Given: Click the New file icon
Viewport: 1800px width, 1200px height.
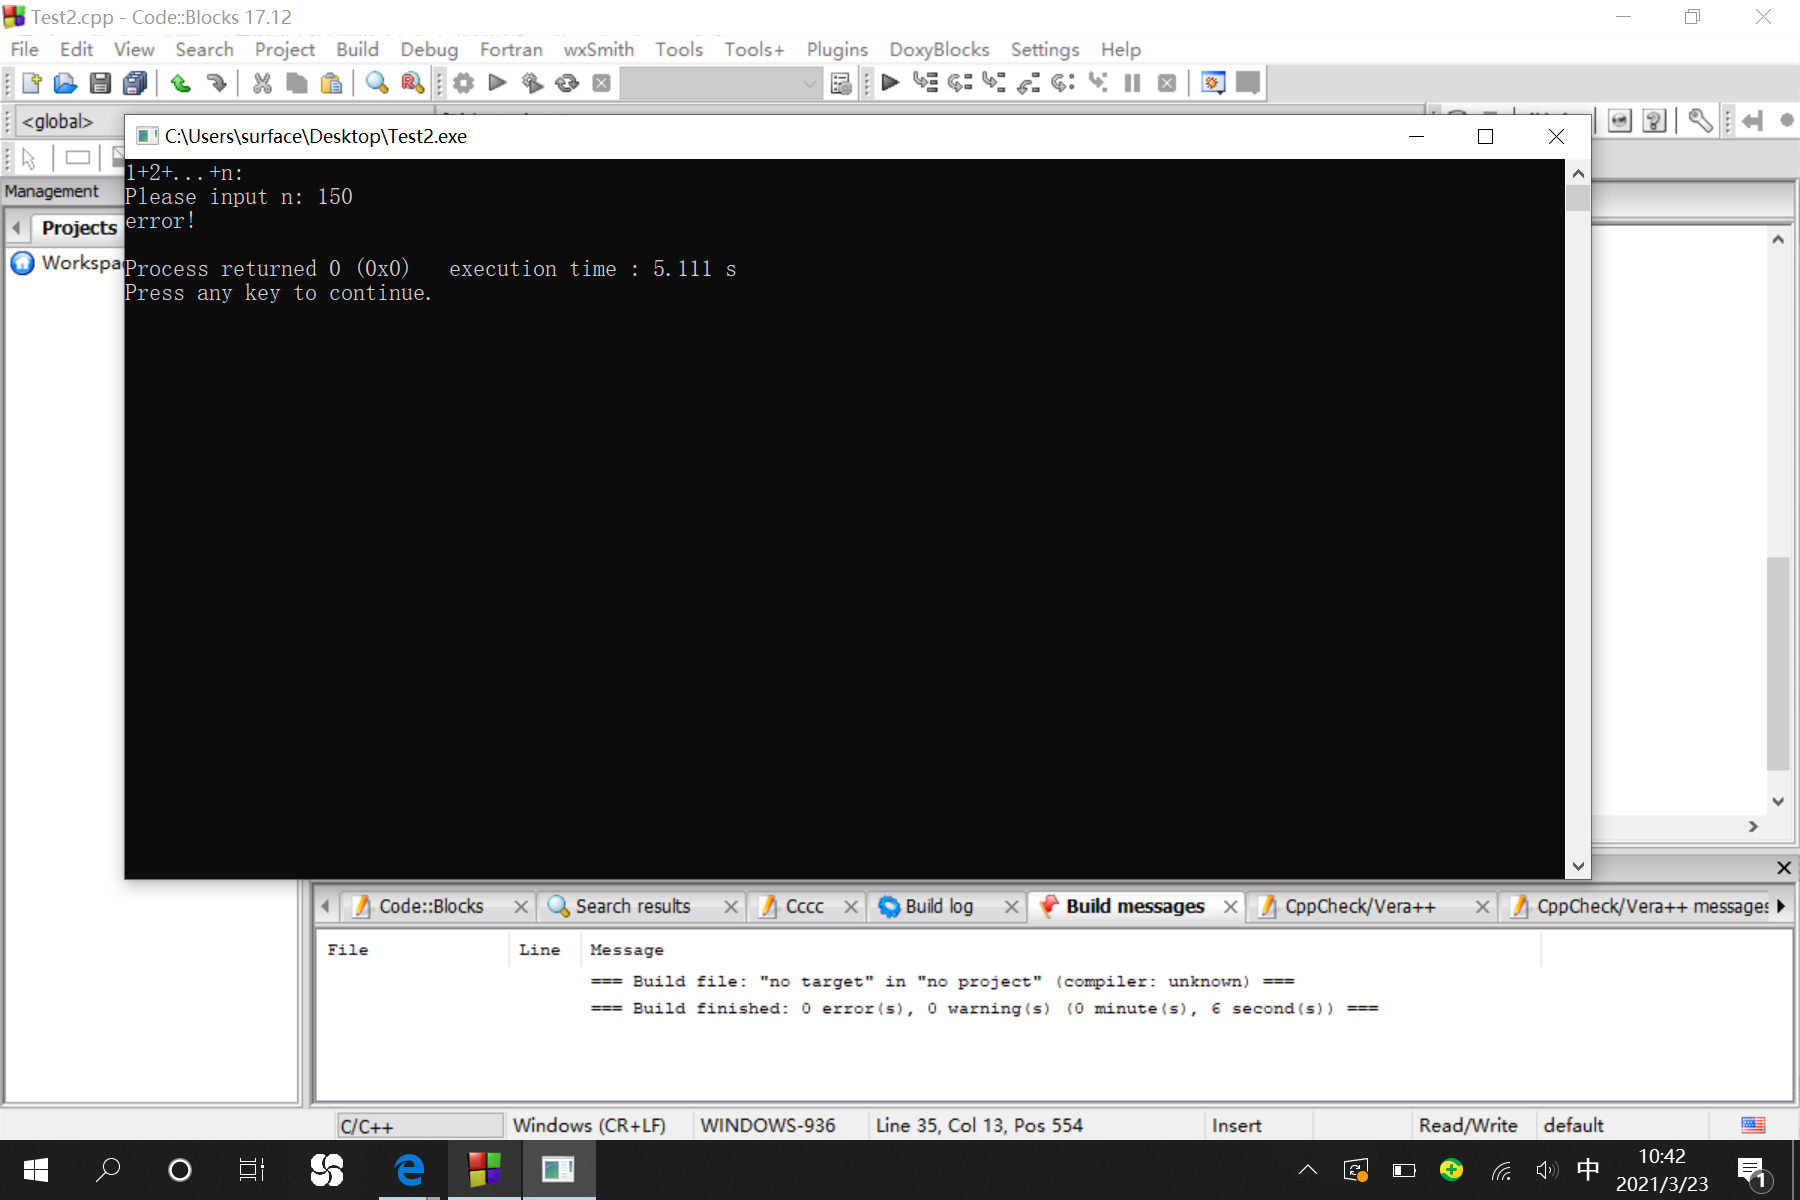Looking at the screenshot, I should [31, 83].
